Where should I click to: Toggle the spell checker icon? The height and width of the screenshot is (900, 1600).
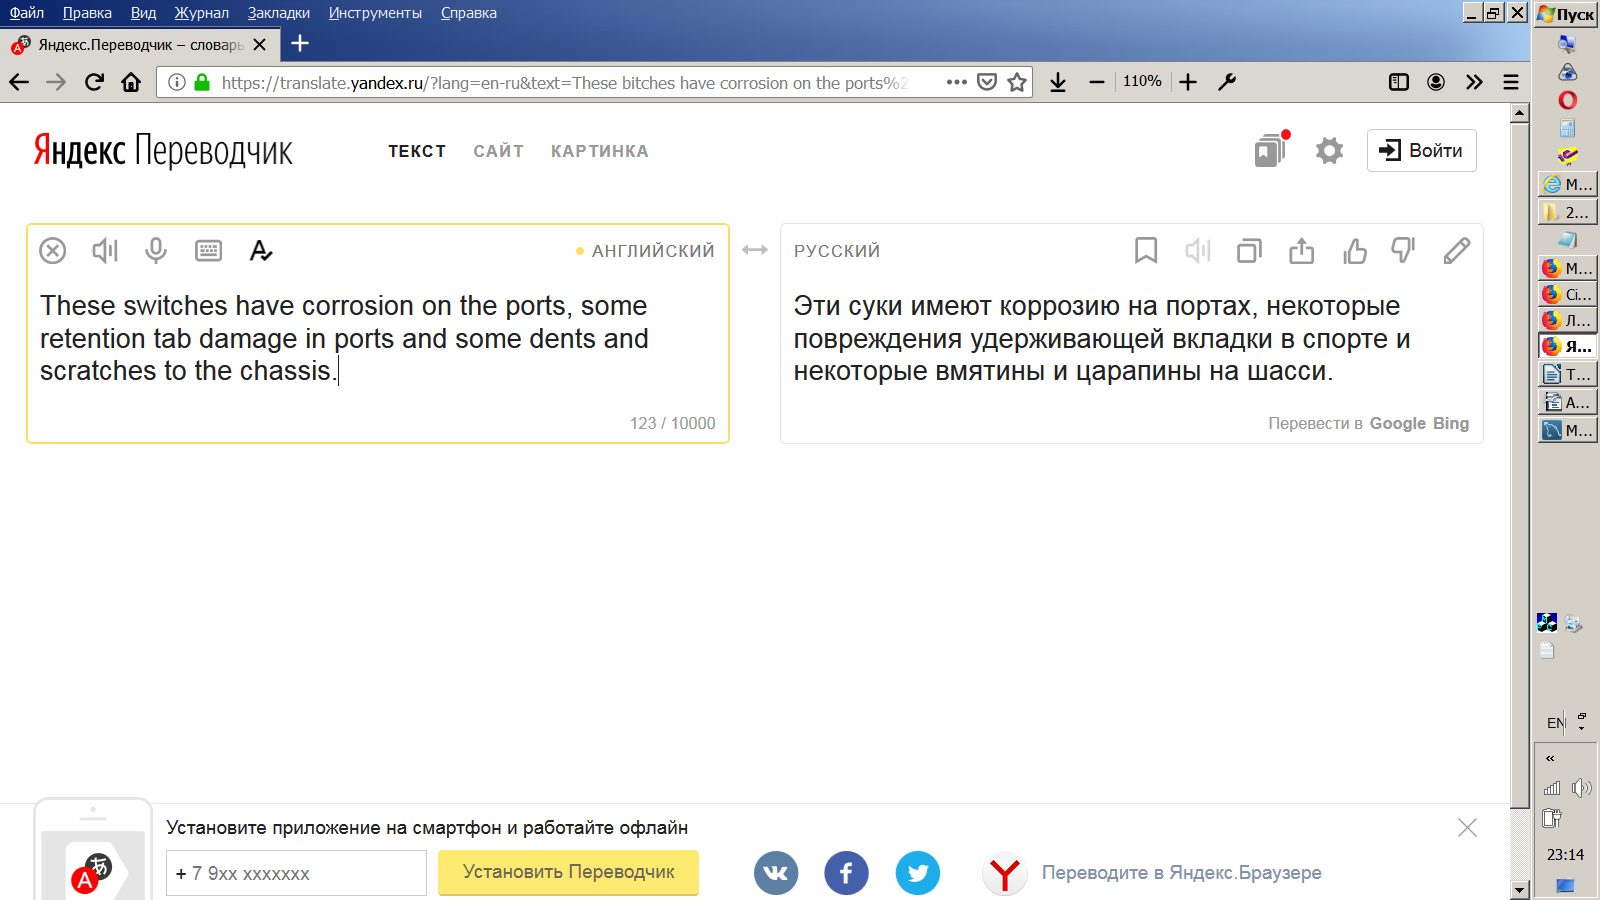coord(261,251)
